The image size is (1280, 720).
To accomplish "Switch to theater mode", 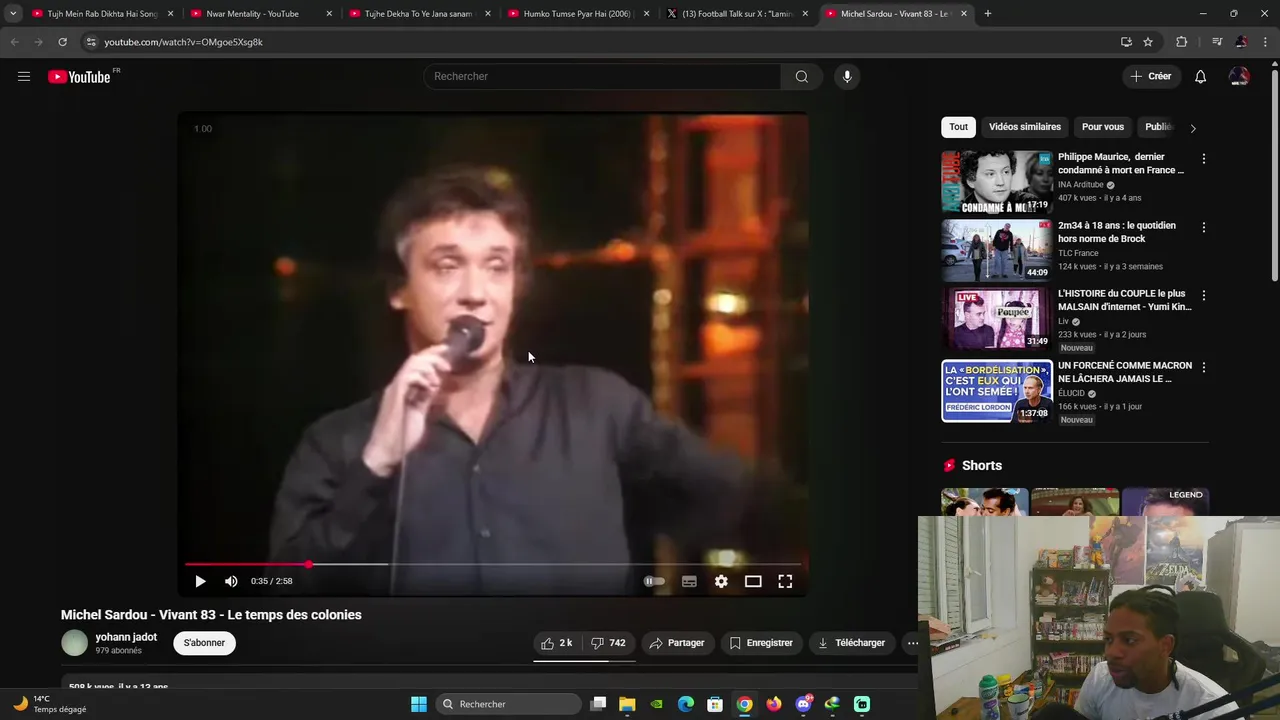I will tap(753, 581).
